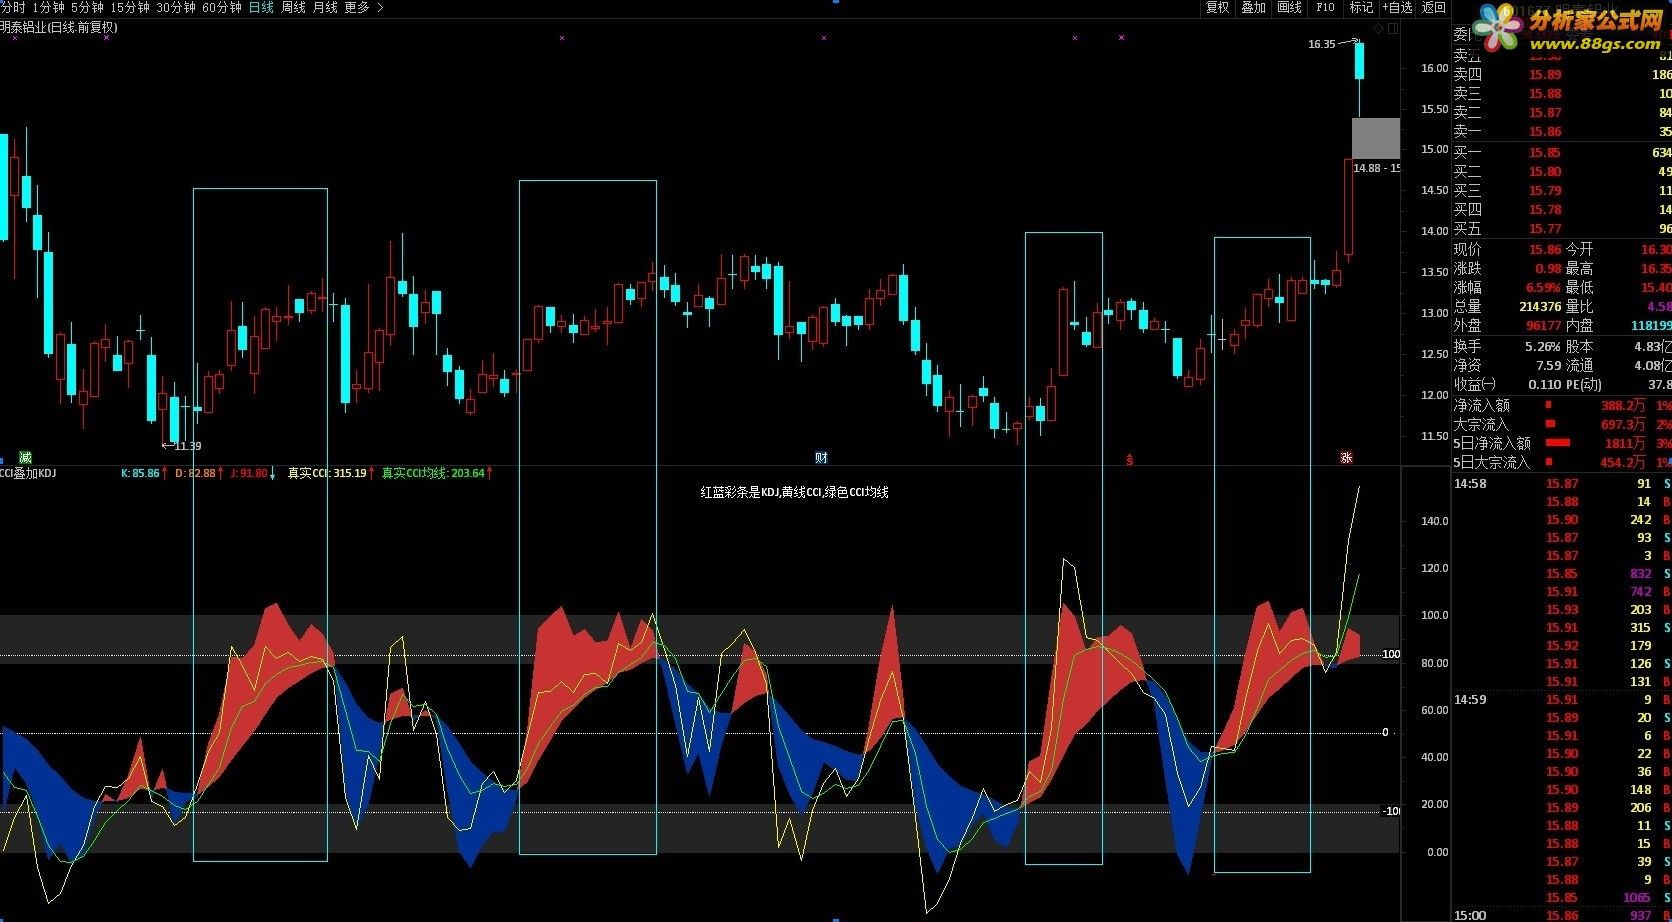1672x922 pixels.
Task: Click the 买一 order row 15.85
Action: tap(1561, 152)
